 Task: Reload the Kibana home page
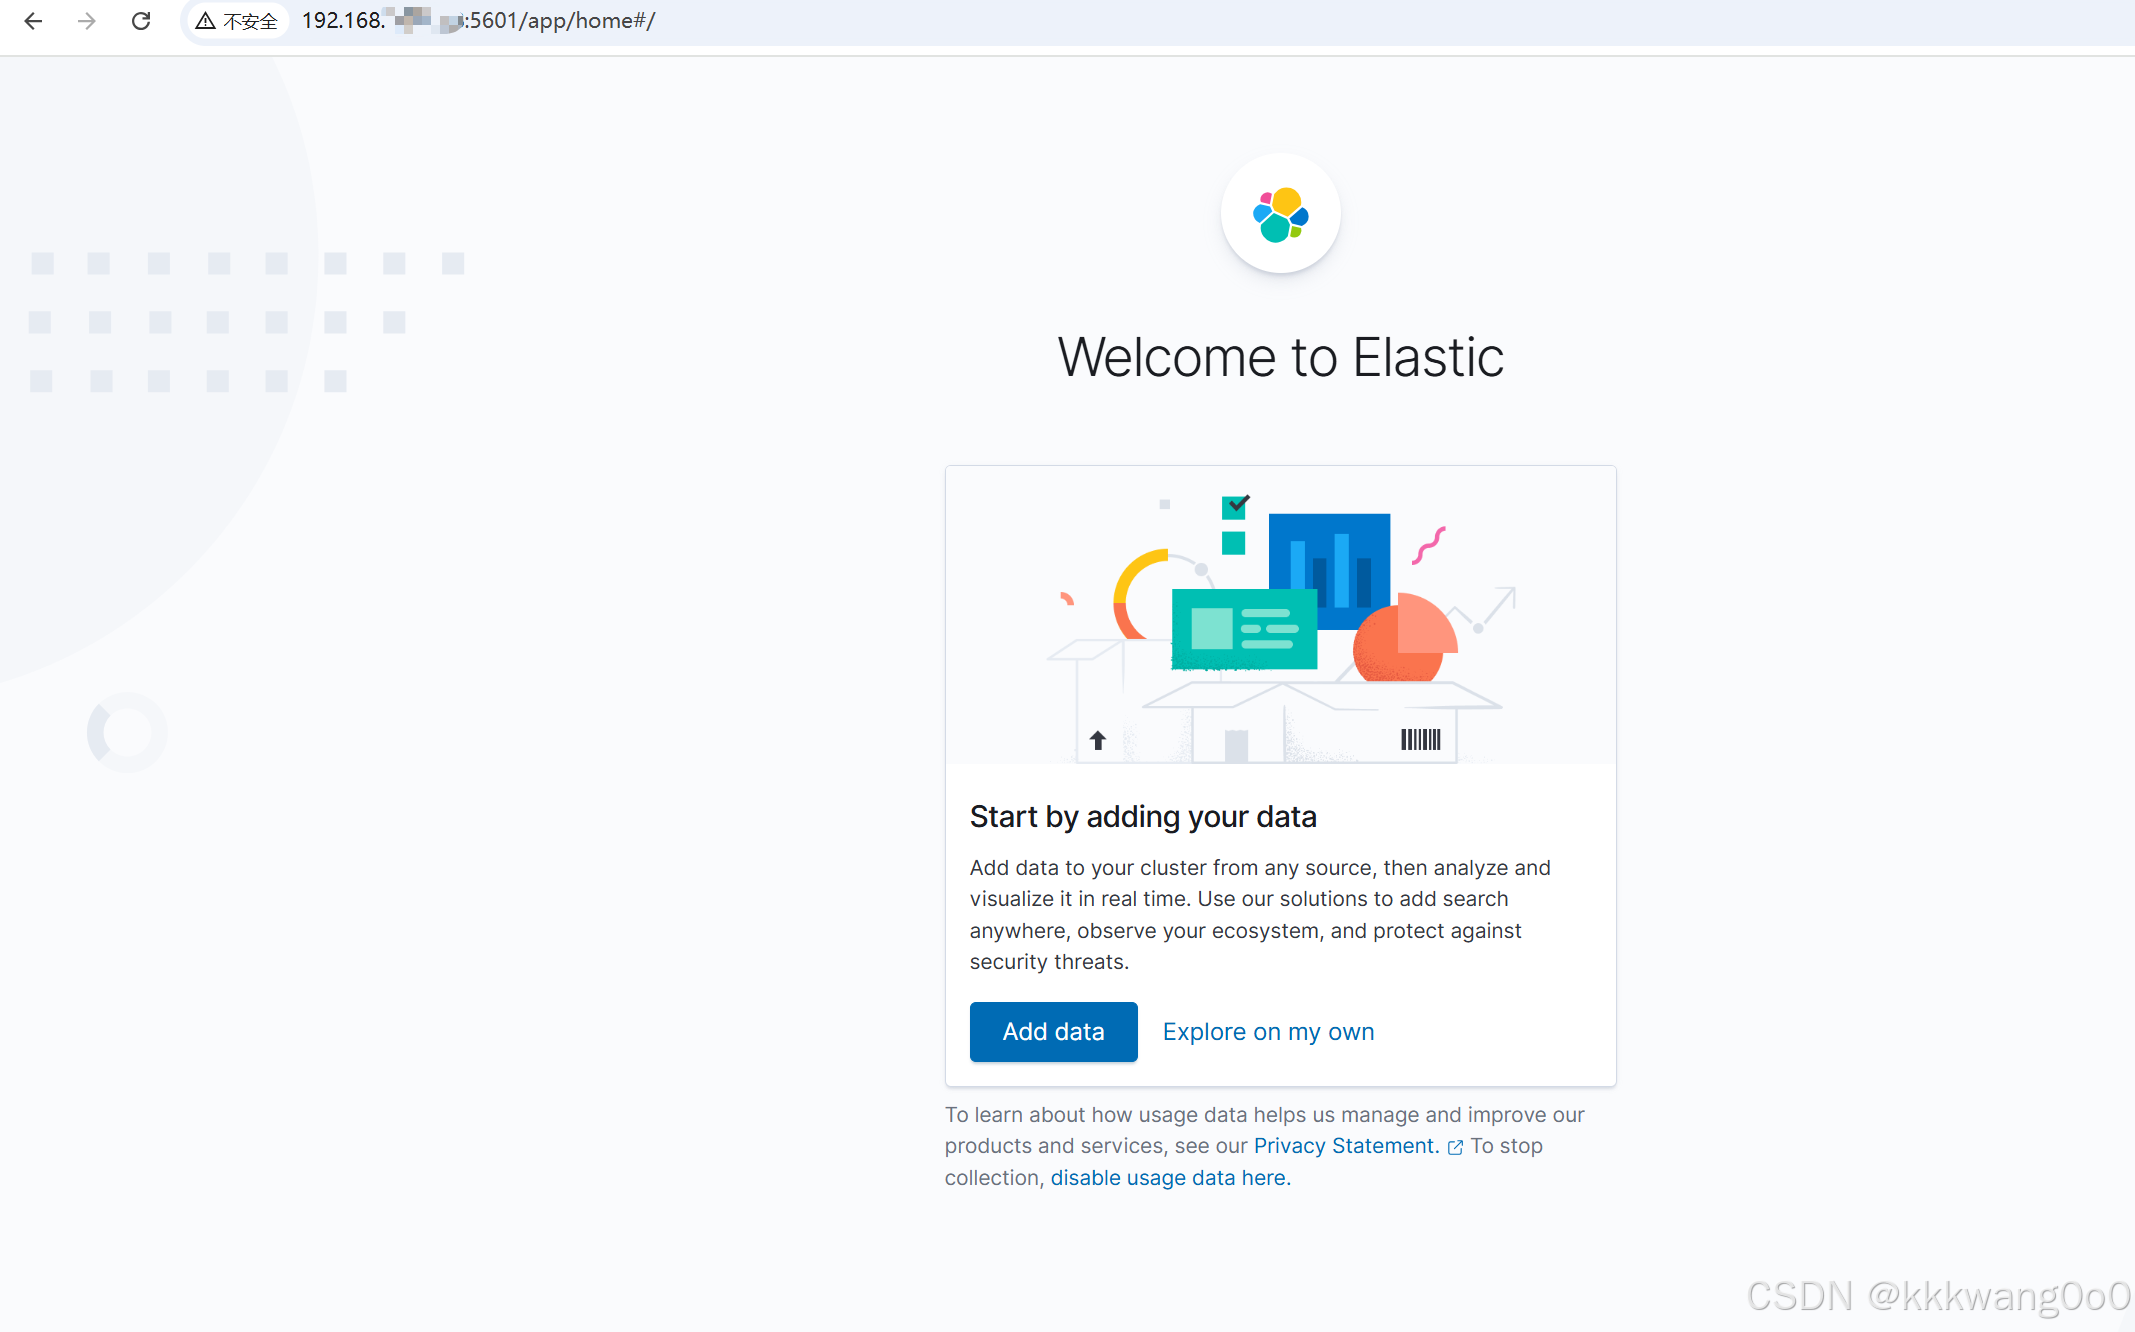[x=141, y=21]
